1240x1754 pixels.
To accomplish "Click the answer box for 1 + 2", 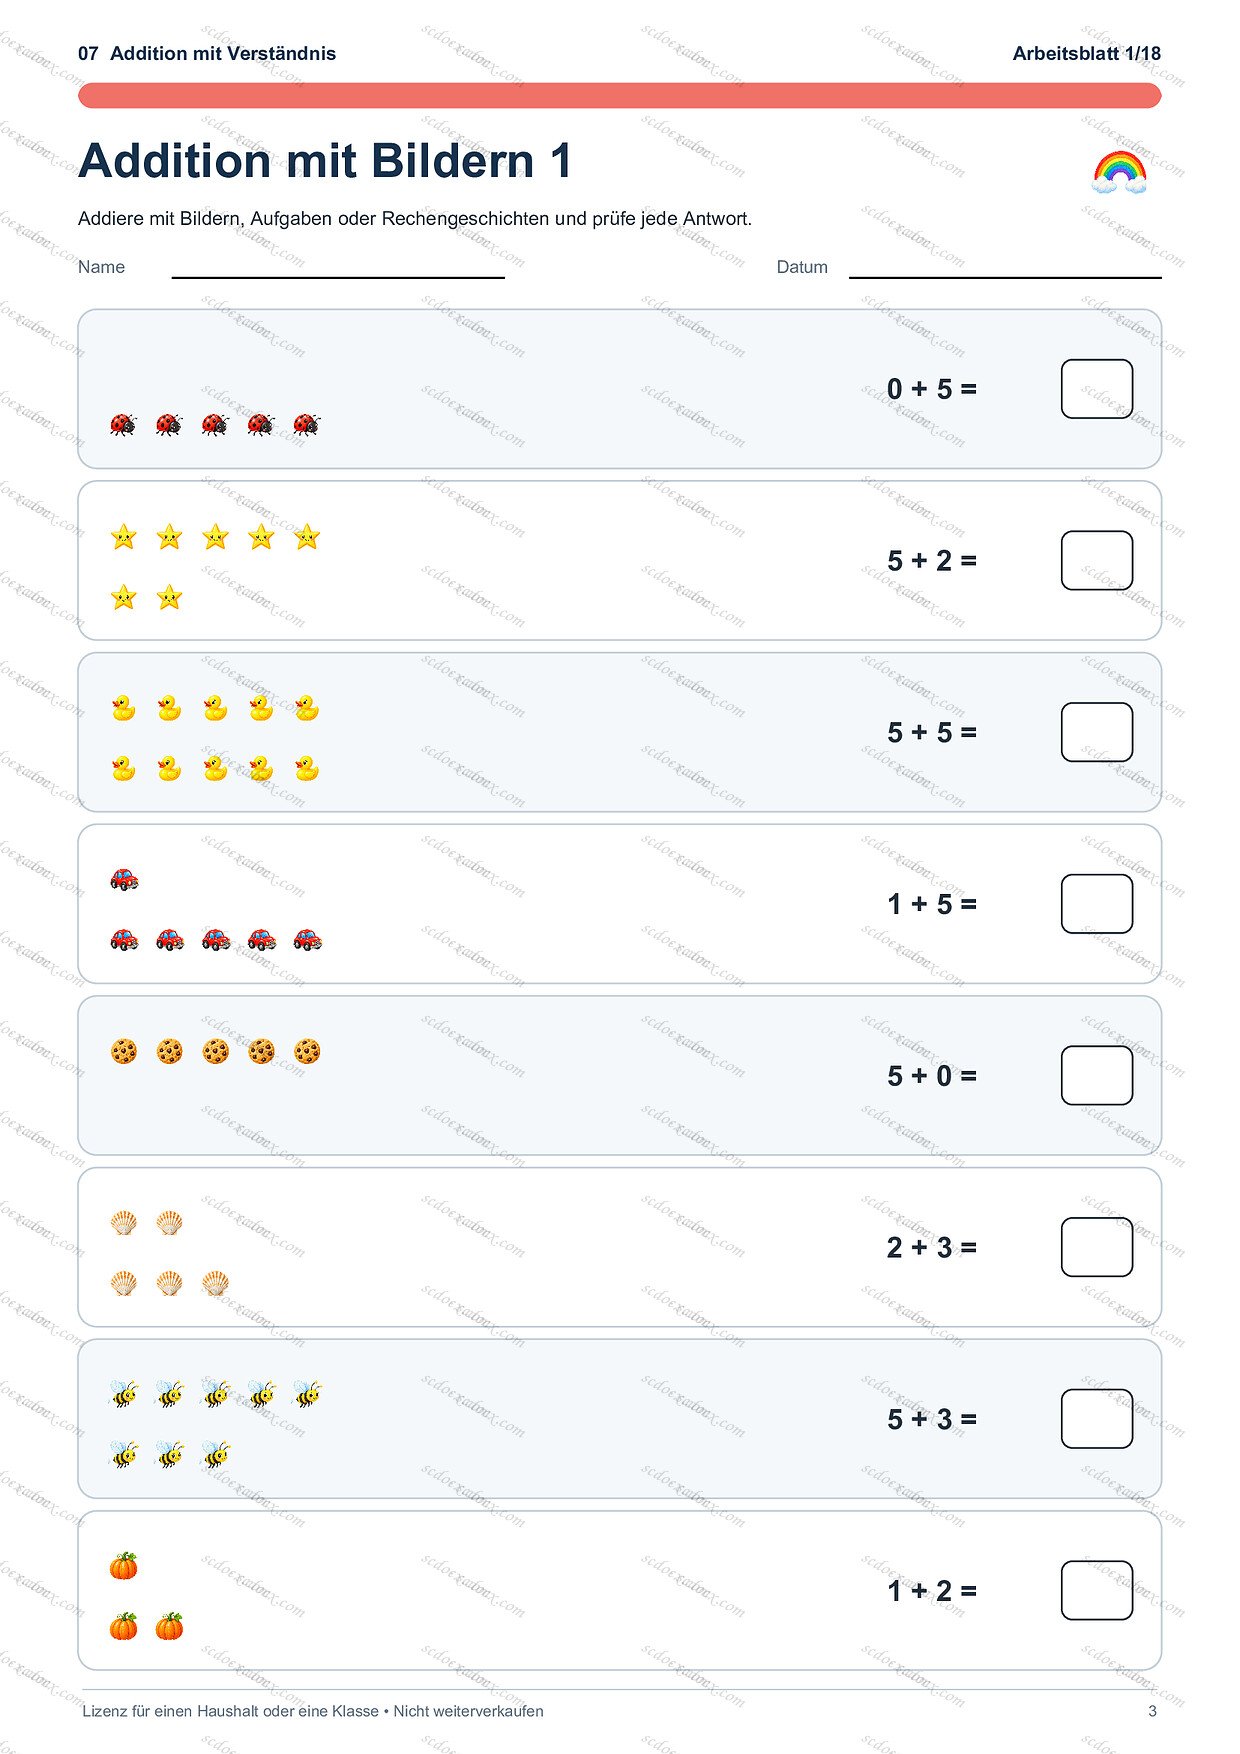I will tap(1097, 1590).
